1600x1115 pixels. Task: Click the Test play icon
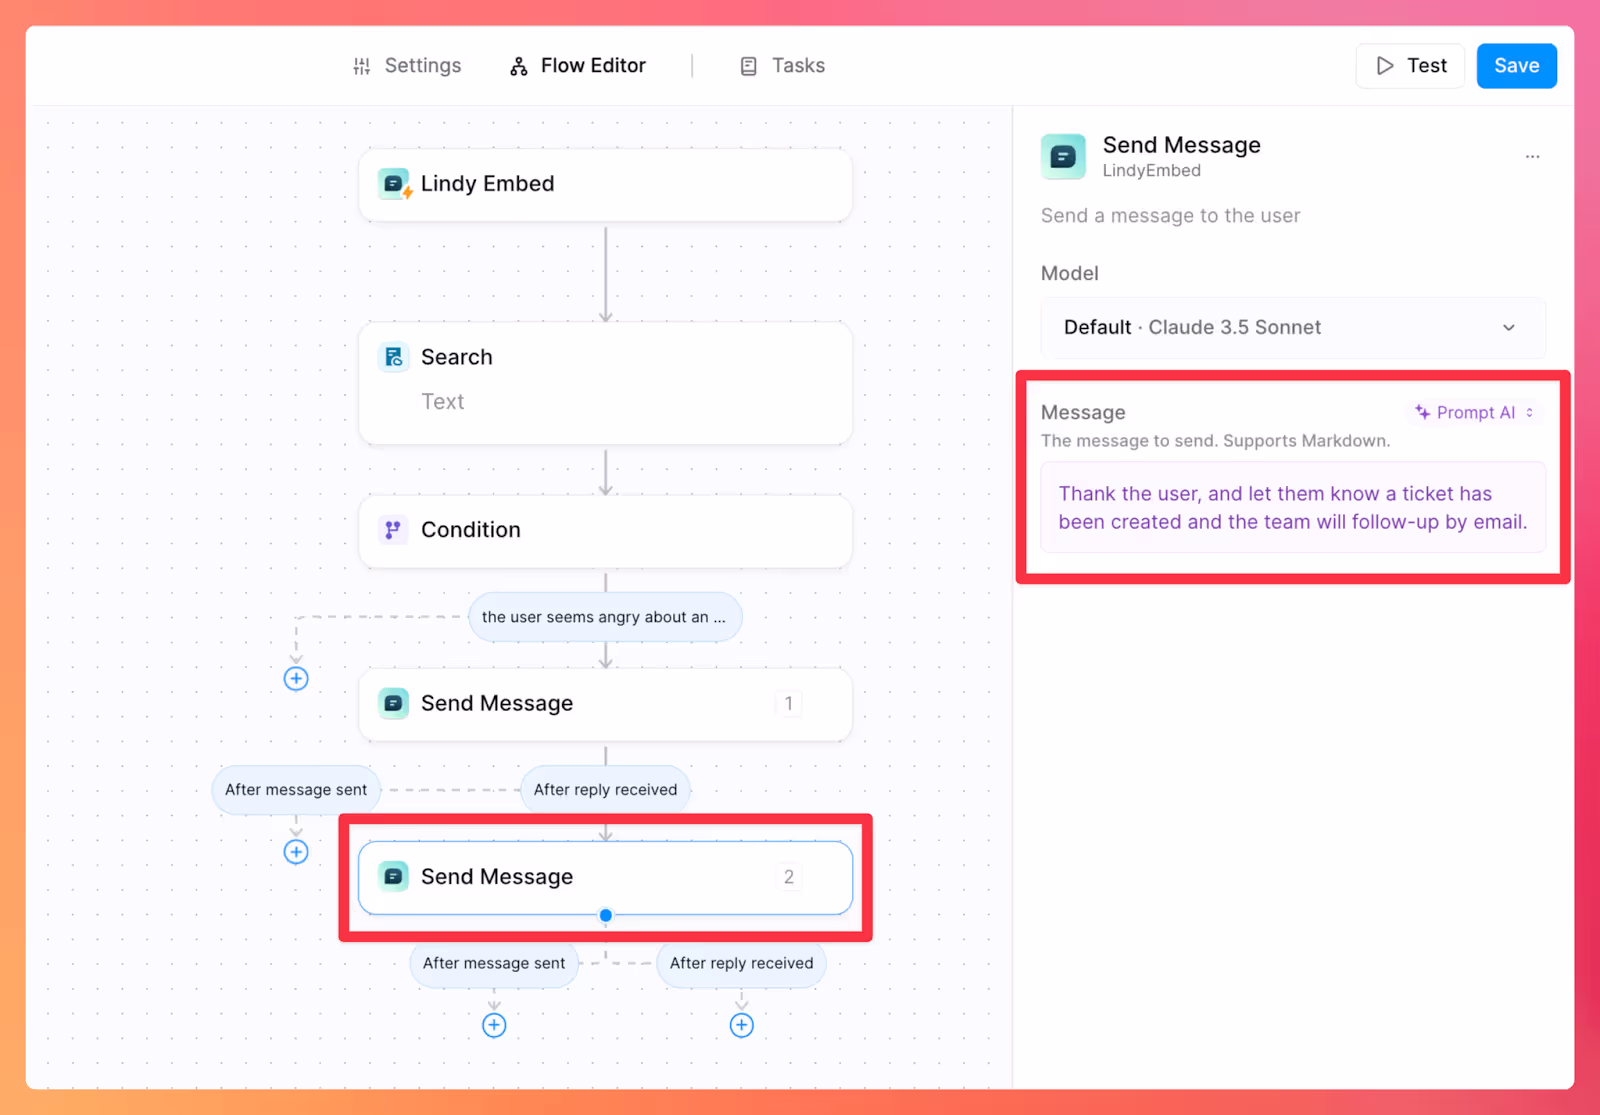[x=1385, y=66]
